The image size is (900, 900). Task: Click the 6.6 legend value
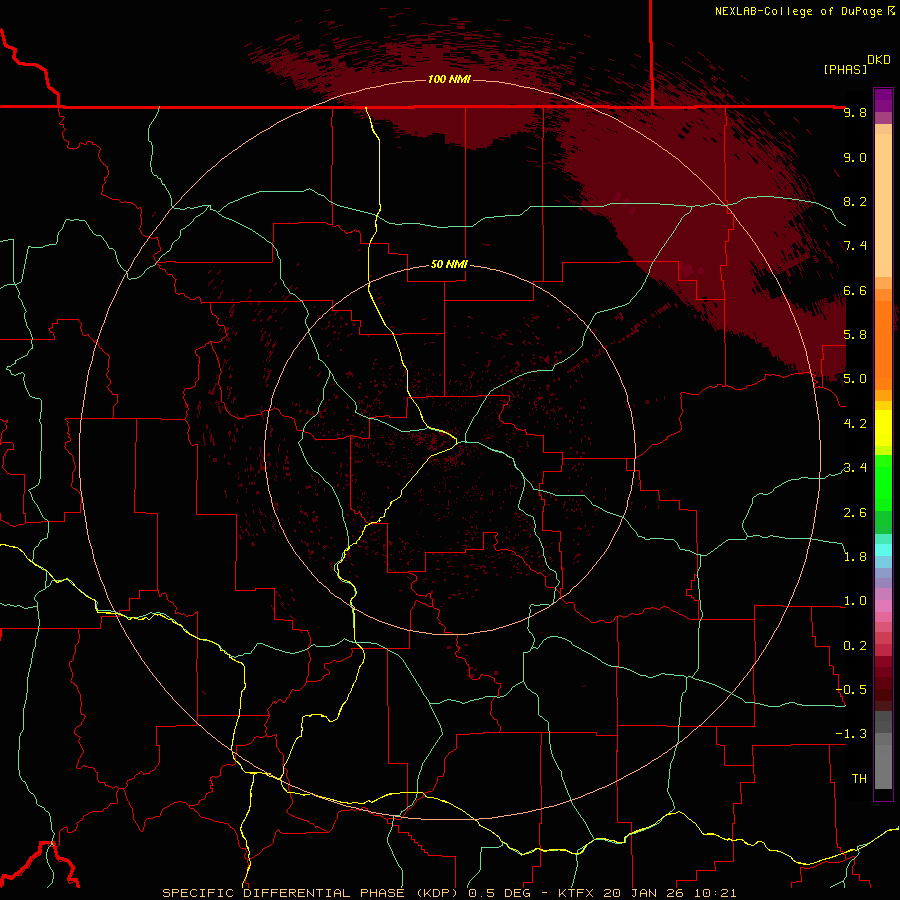pos(855,290)
